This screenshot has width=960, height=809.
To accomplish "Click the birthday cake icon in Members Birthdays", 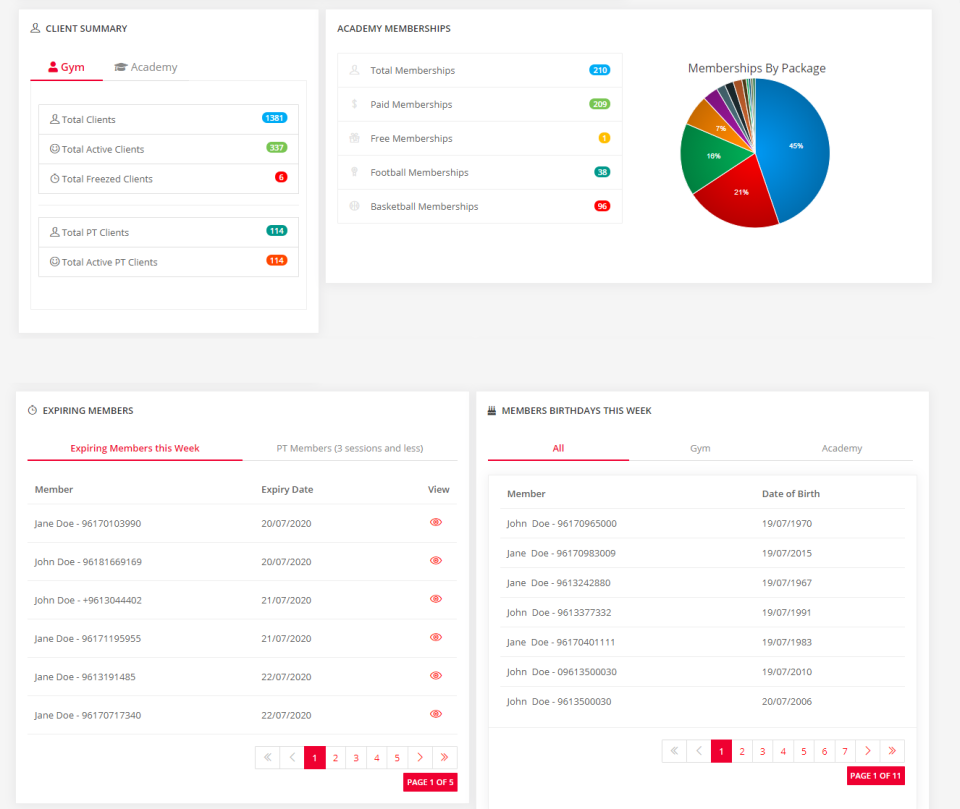I will (x=492, y=410).
